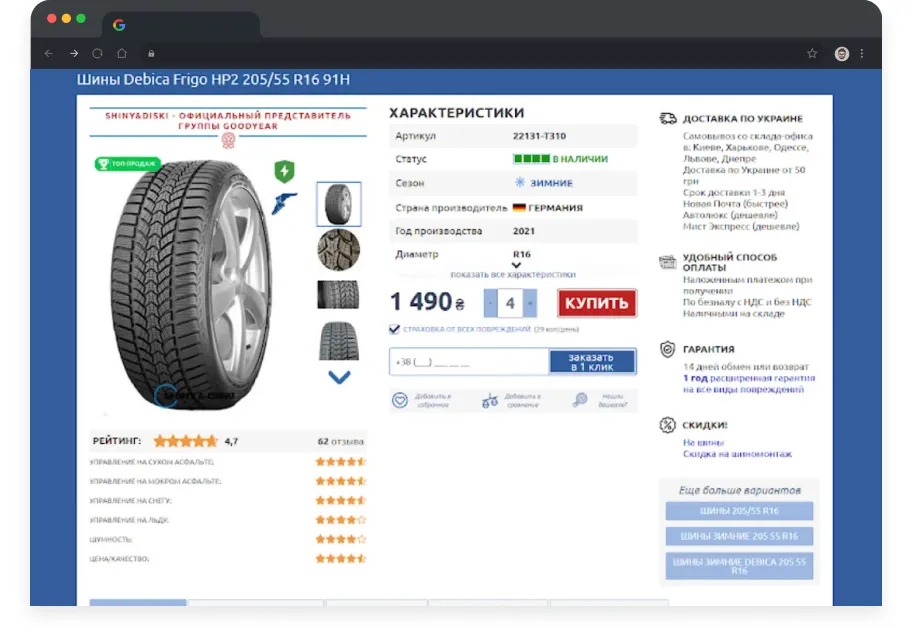Click page title Шины Debica Frigo HP2
Image resolution: width=912 pixels, height=639 pixels.
click(213, 79)
